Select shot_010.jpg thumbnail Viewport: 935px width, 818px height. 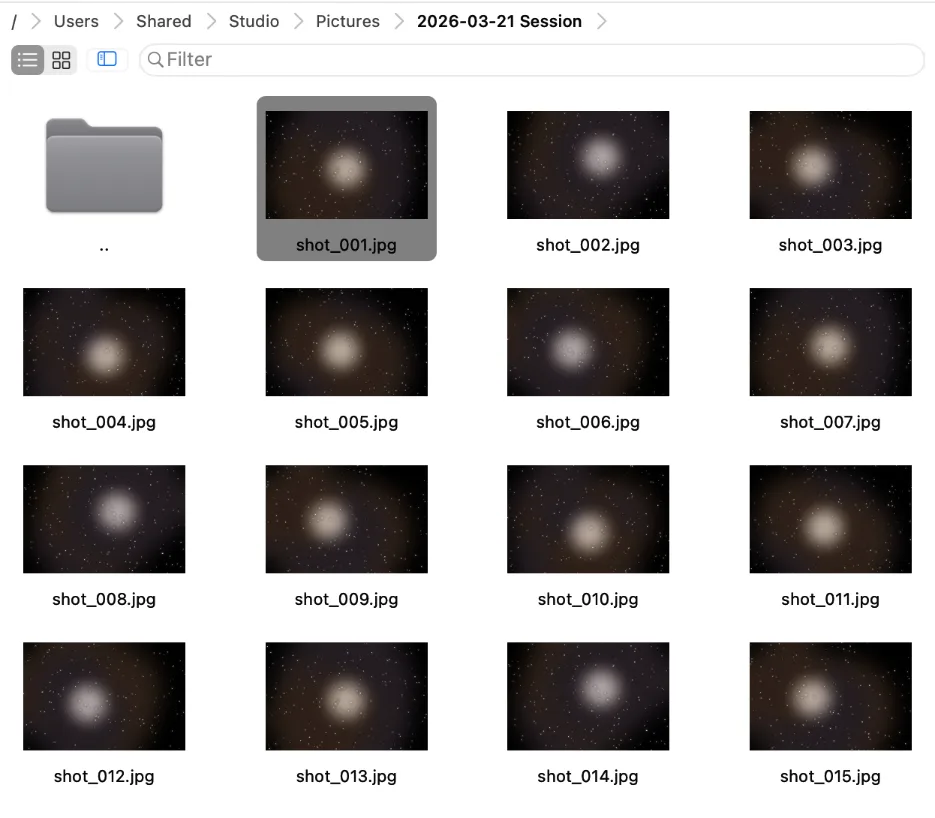(x=588, y=519)
